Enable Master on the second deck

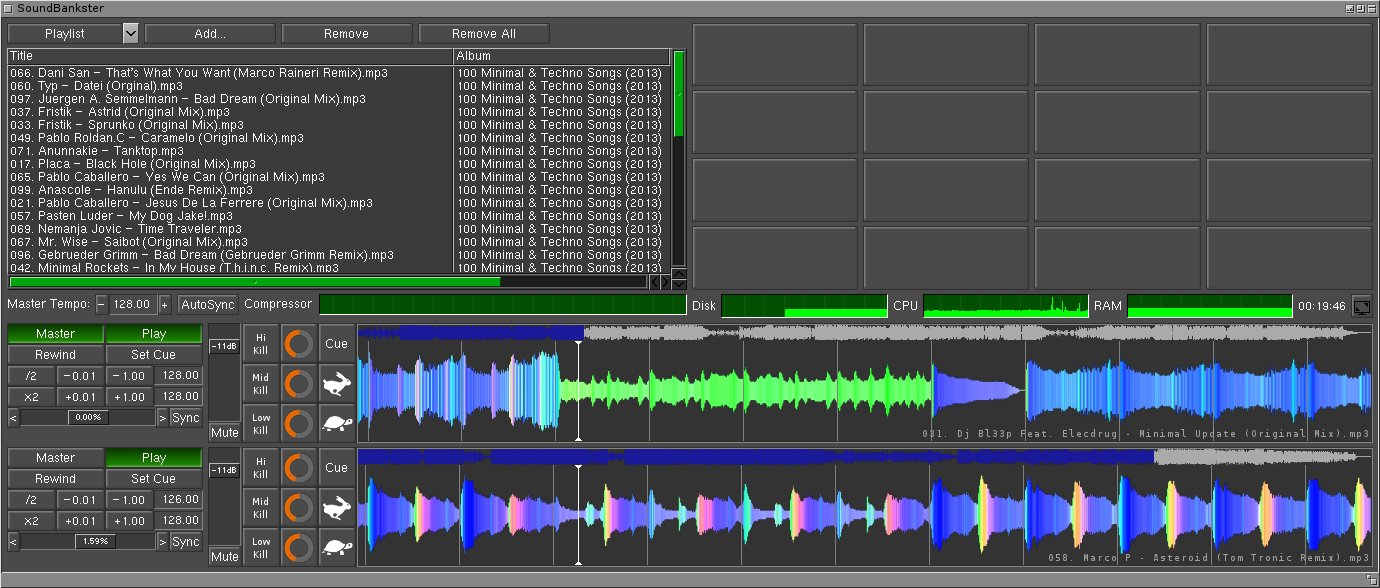55,457
